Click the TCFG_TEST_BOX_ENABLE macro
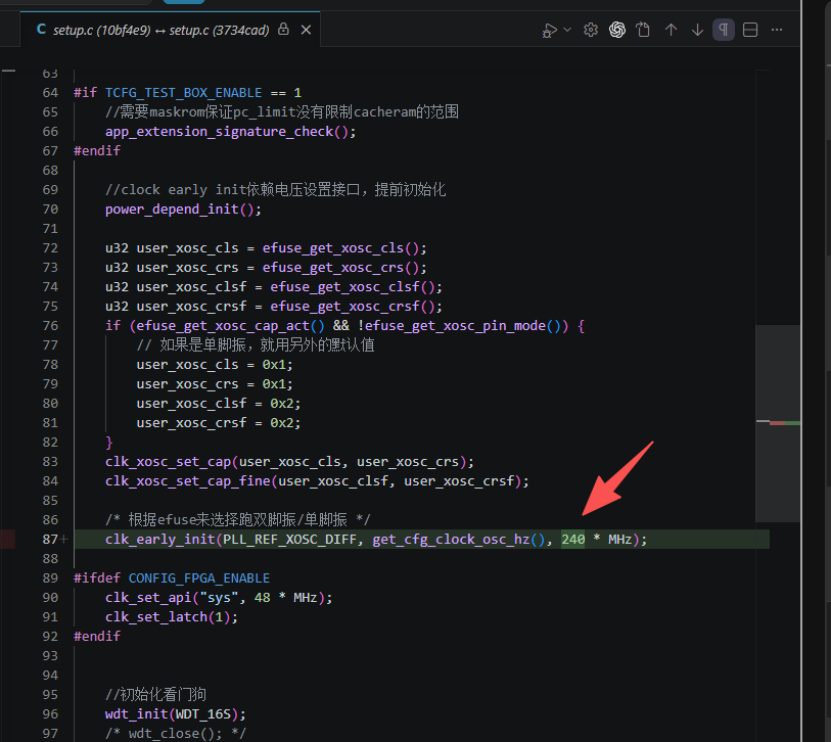This screenshot has width=831, height=742. pos(183,93)
